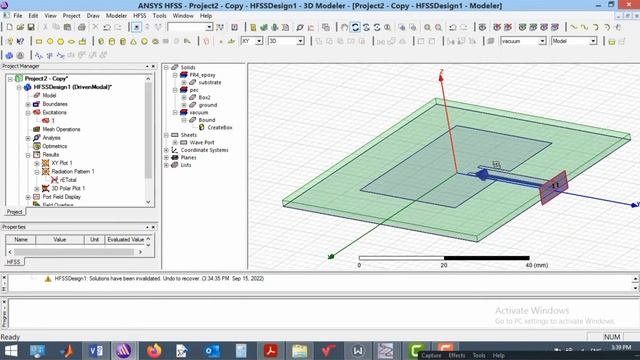Open the File menu
Image resolution: width=640 pixels, height=360 pixels.
point(18,16)
